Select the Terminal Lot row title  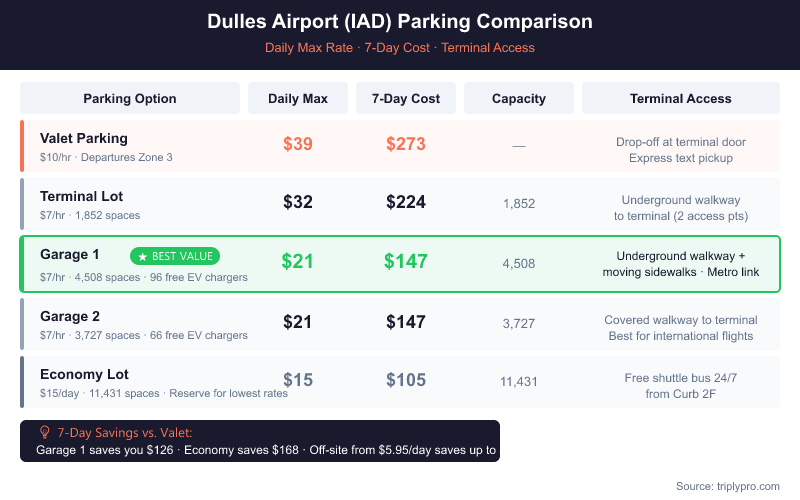82,196
